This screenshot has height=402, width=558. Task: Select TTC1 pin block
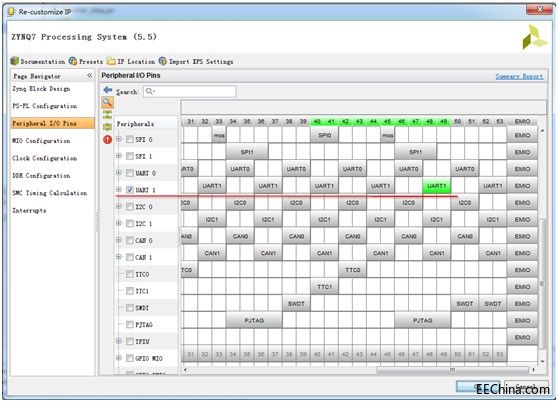pos(324,287)
